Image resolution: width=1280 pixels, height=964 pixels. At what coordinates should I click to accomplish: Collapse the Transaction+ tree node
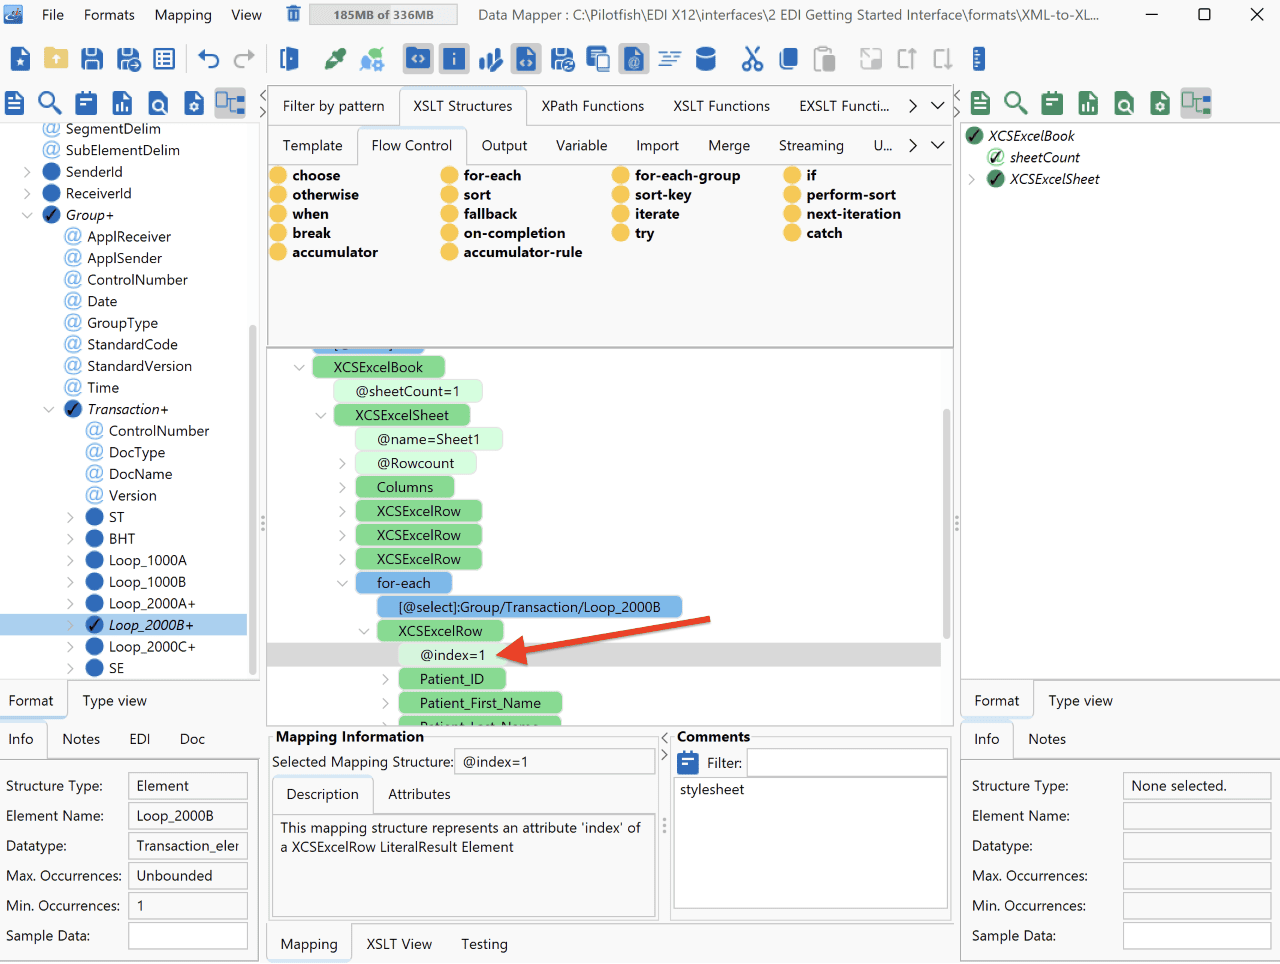coord(49,409)
